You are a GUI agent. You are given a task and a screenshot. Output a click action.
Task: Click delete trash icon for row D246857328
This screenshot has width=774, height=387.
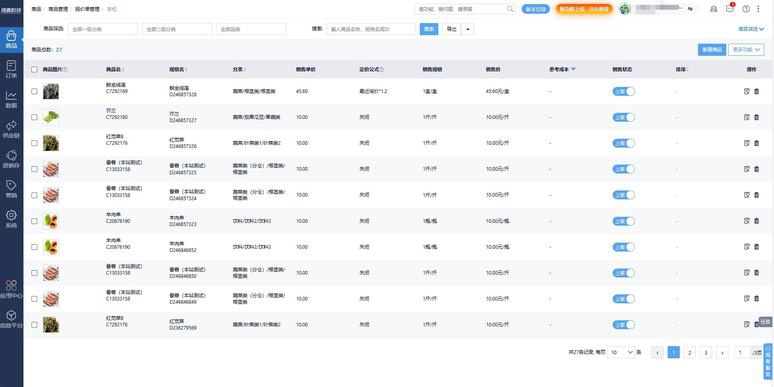tap(757, 91)
